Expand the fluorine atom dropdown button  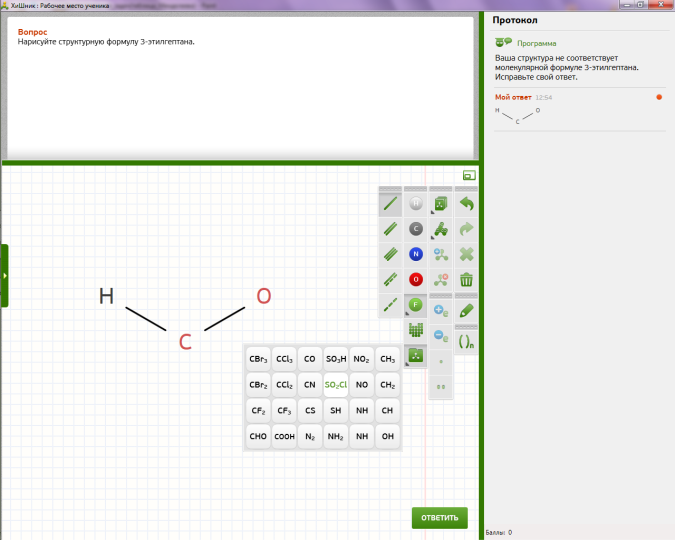416,304
